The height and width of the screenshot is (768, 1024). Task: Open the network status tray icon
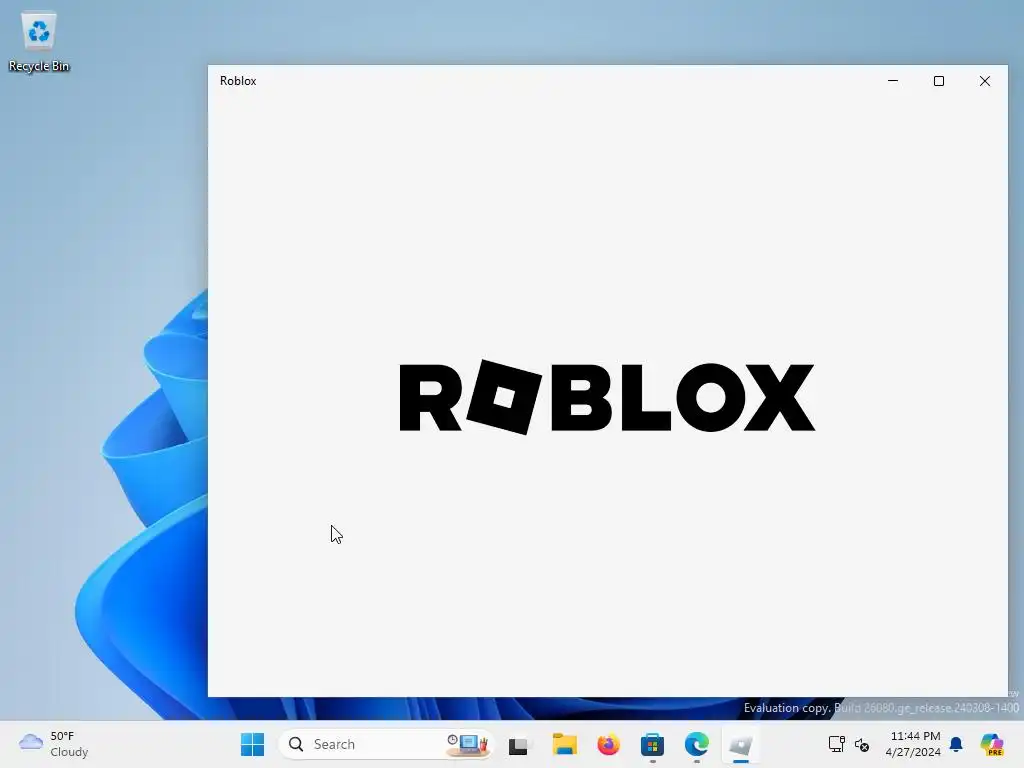click(x=837, y=744)
